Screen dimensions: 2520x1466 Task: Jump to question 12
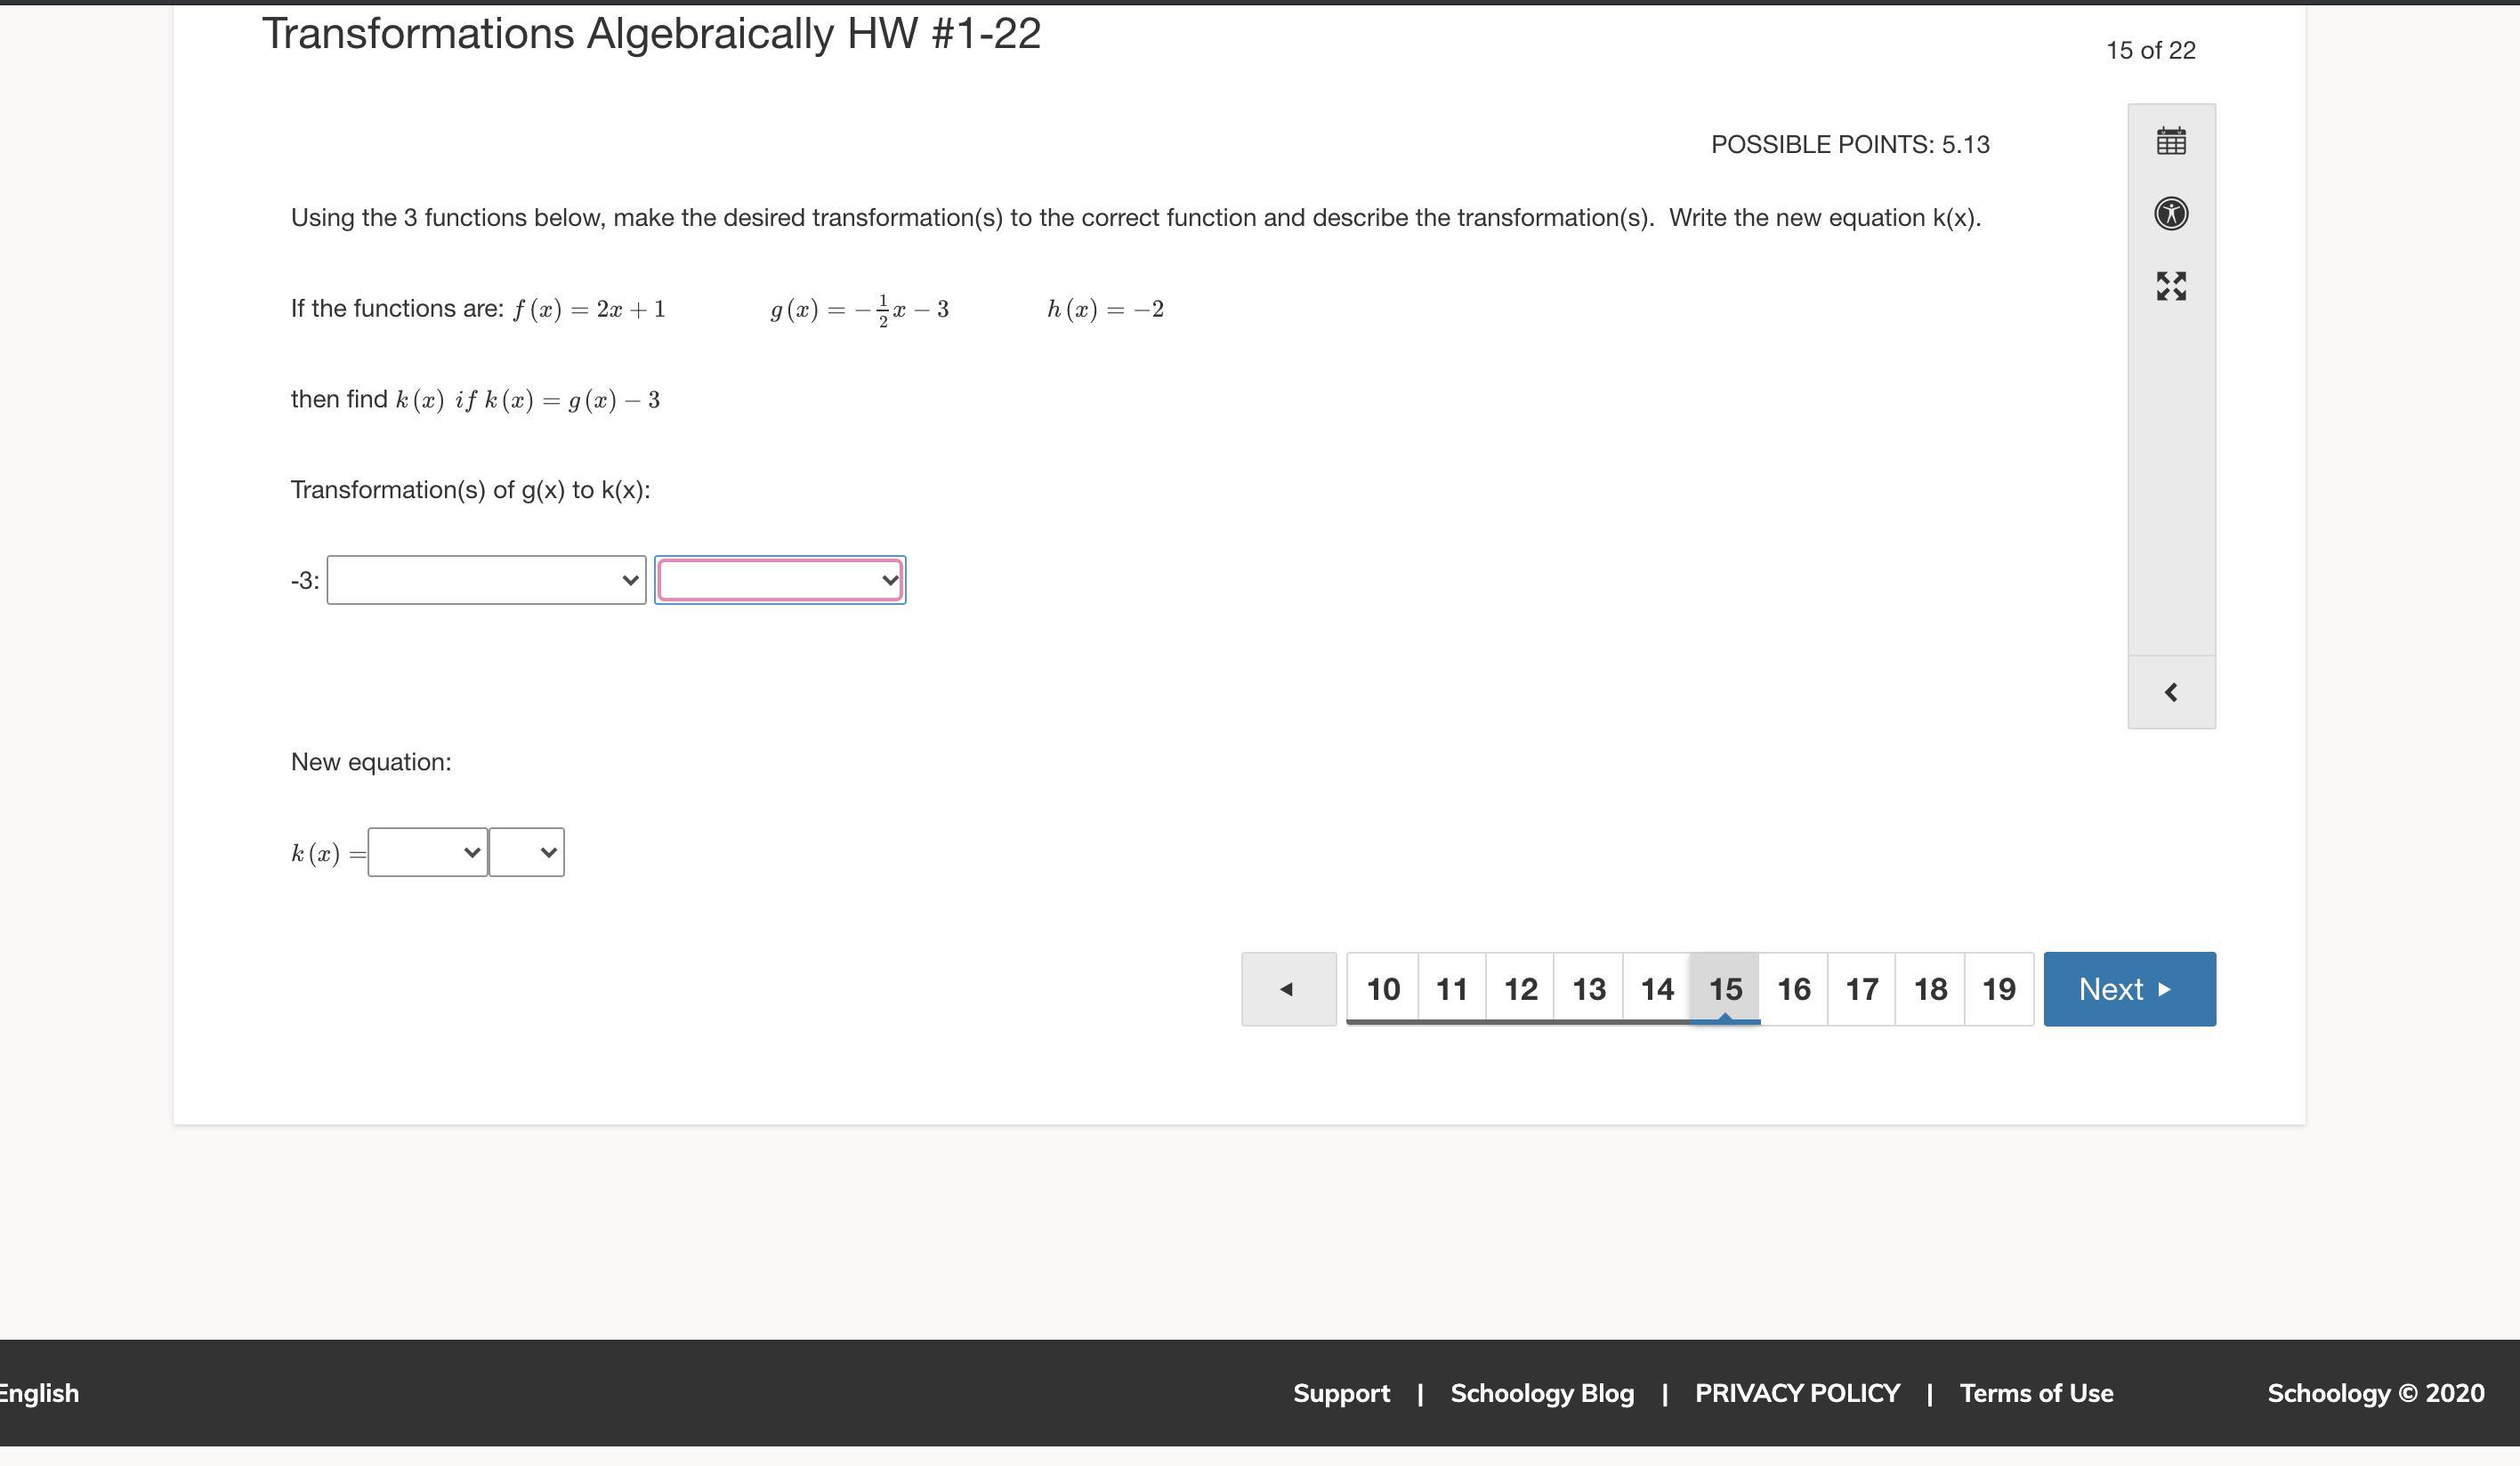(x=1520, y=989)
